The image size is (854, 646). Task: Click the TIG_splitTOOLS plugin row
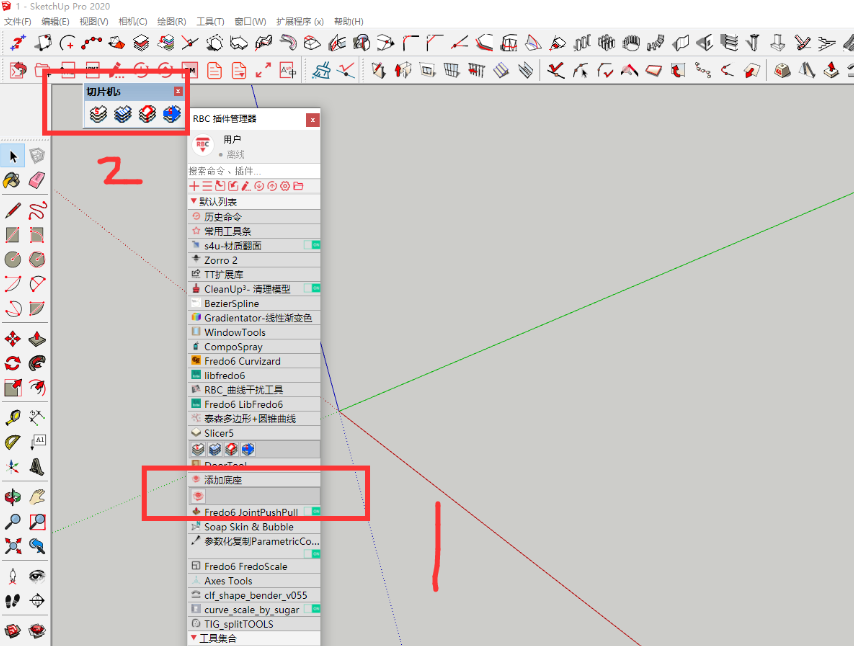coord(254,624)
